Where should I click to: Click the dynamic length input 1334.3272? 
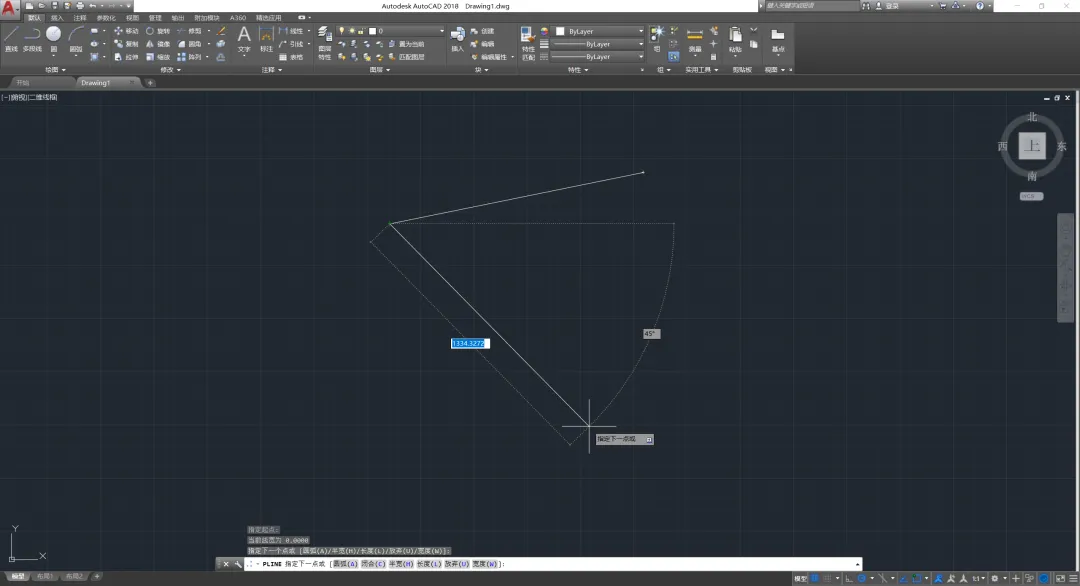(470, 343)
